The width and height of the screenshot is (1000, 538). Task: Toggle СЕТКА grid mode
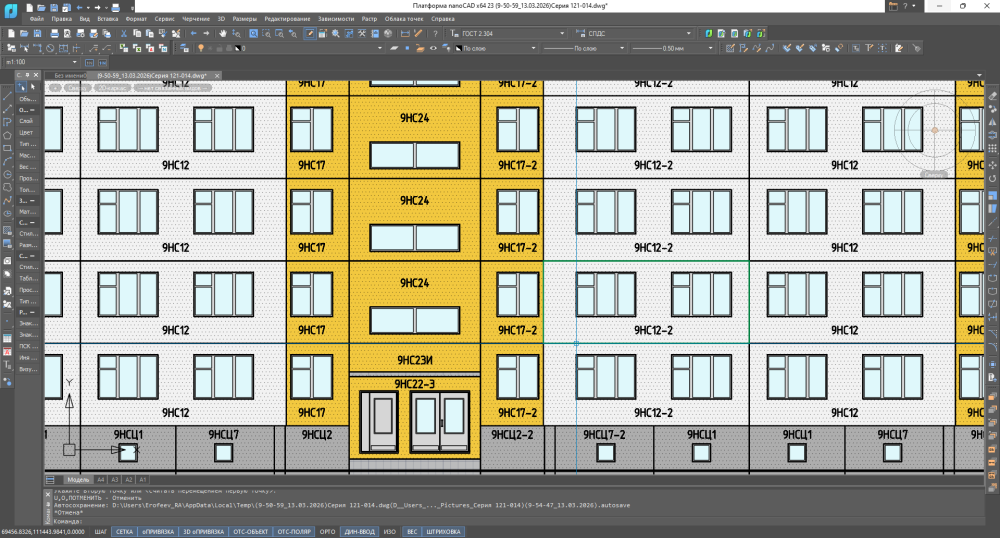pyautogui.click(x=124, y=531)
